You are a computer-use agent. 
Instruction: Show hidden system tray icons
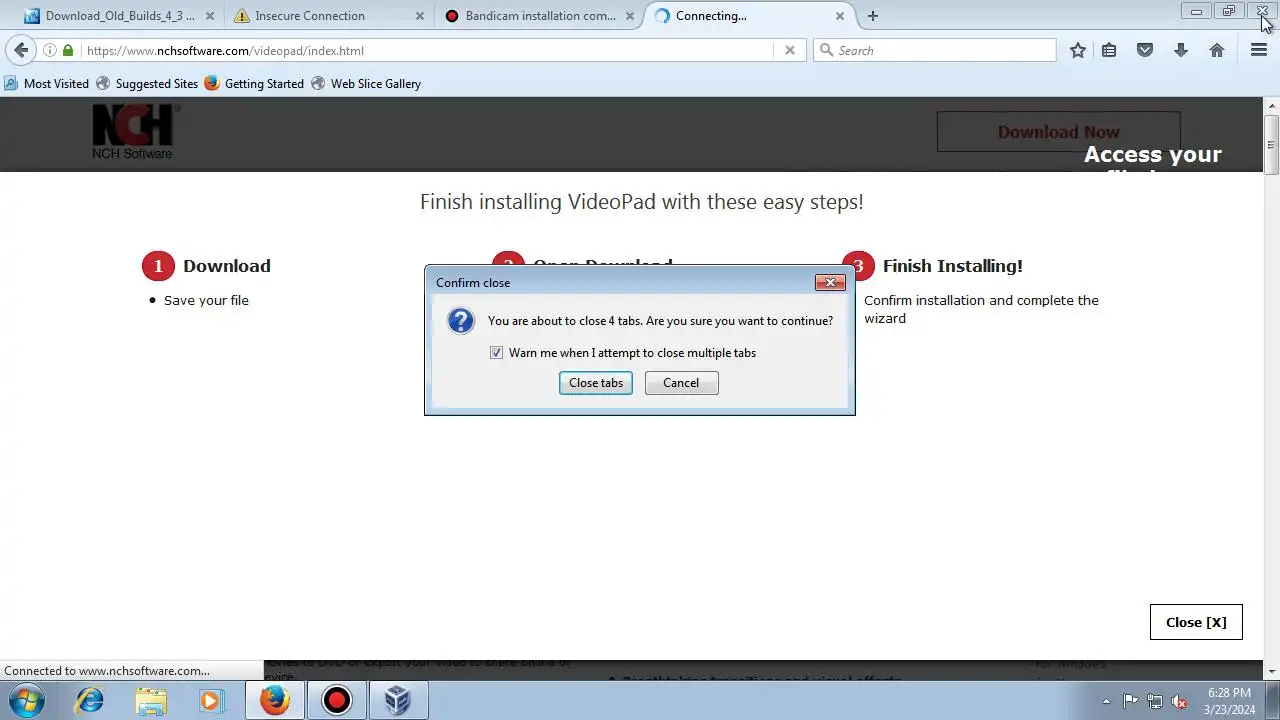(1106, 701)
